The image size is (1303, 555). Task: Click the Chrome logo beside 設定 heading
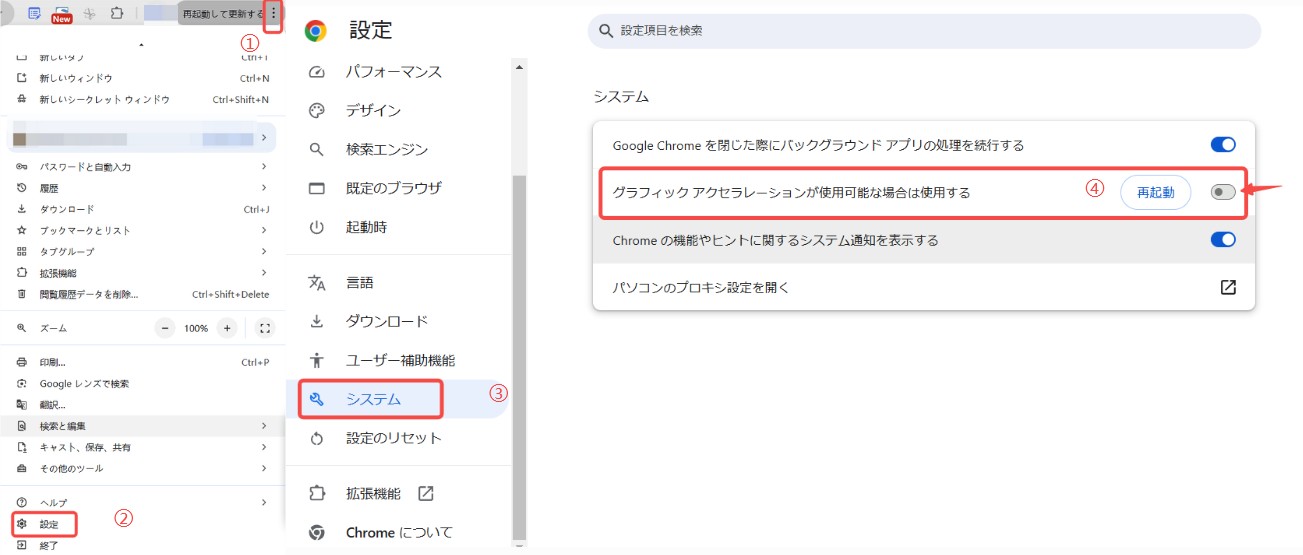click(316, 31)
